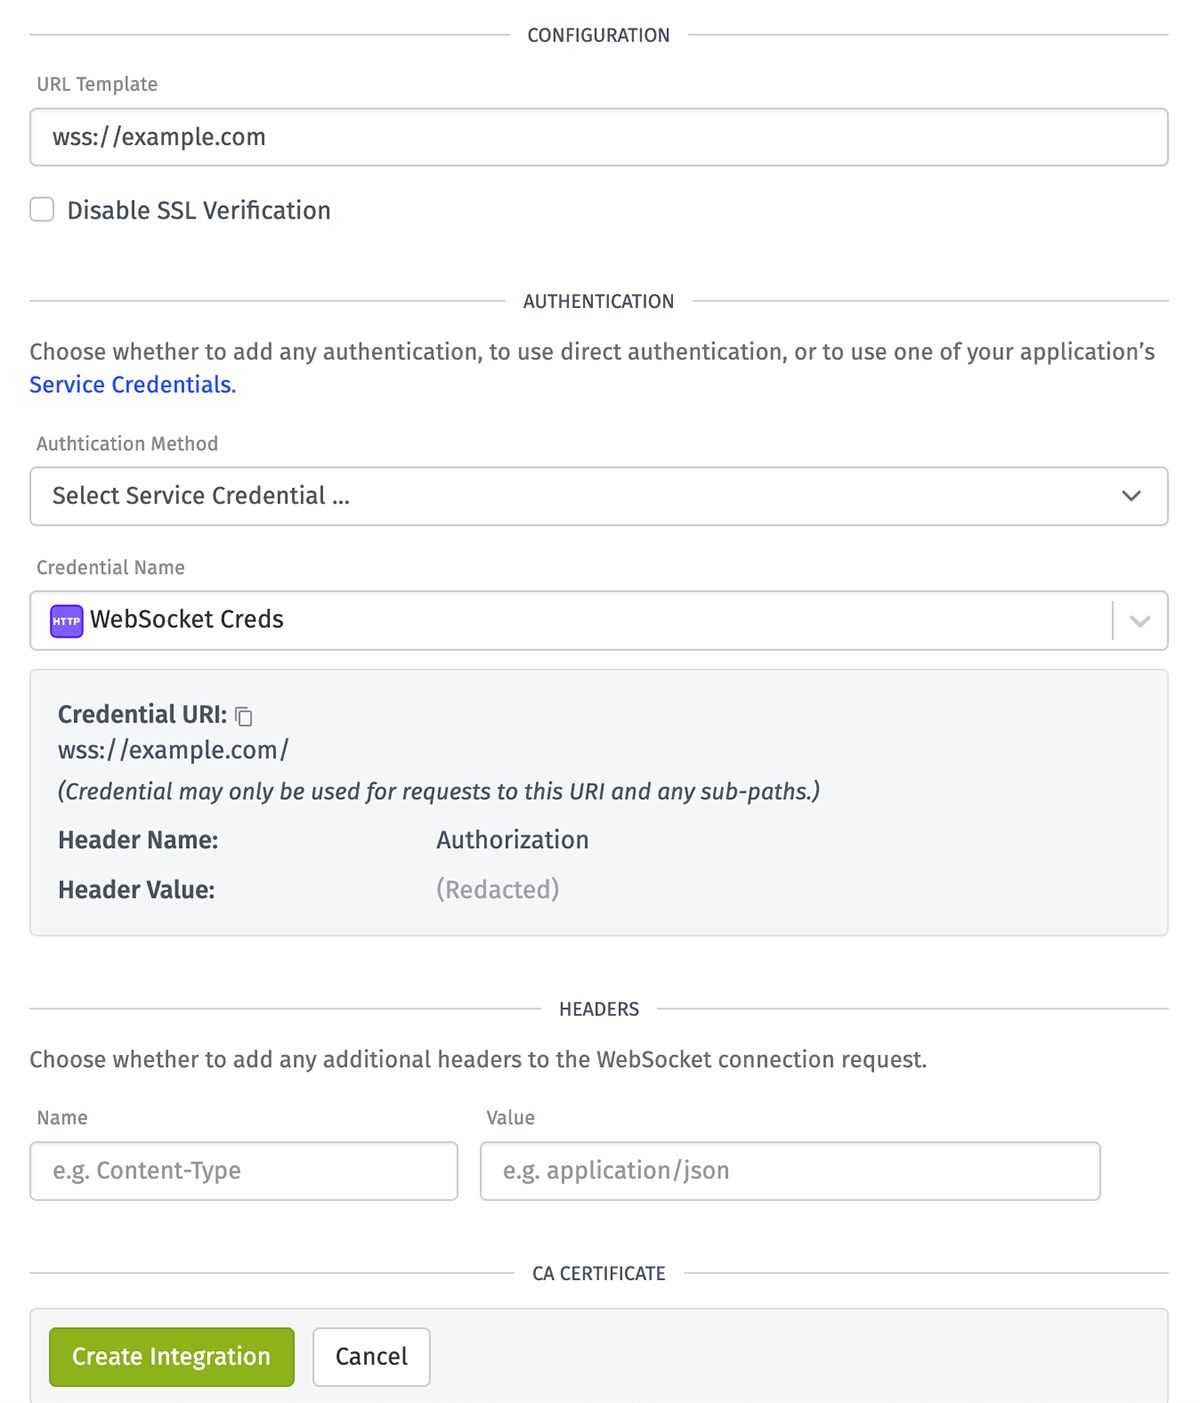This screenshot has width=1200, height=1403.
Task: Click the Cancel button
Action: point(371,1356)
